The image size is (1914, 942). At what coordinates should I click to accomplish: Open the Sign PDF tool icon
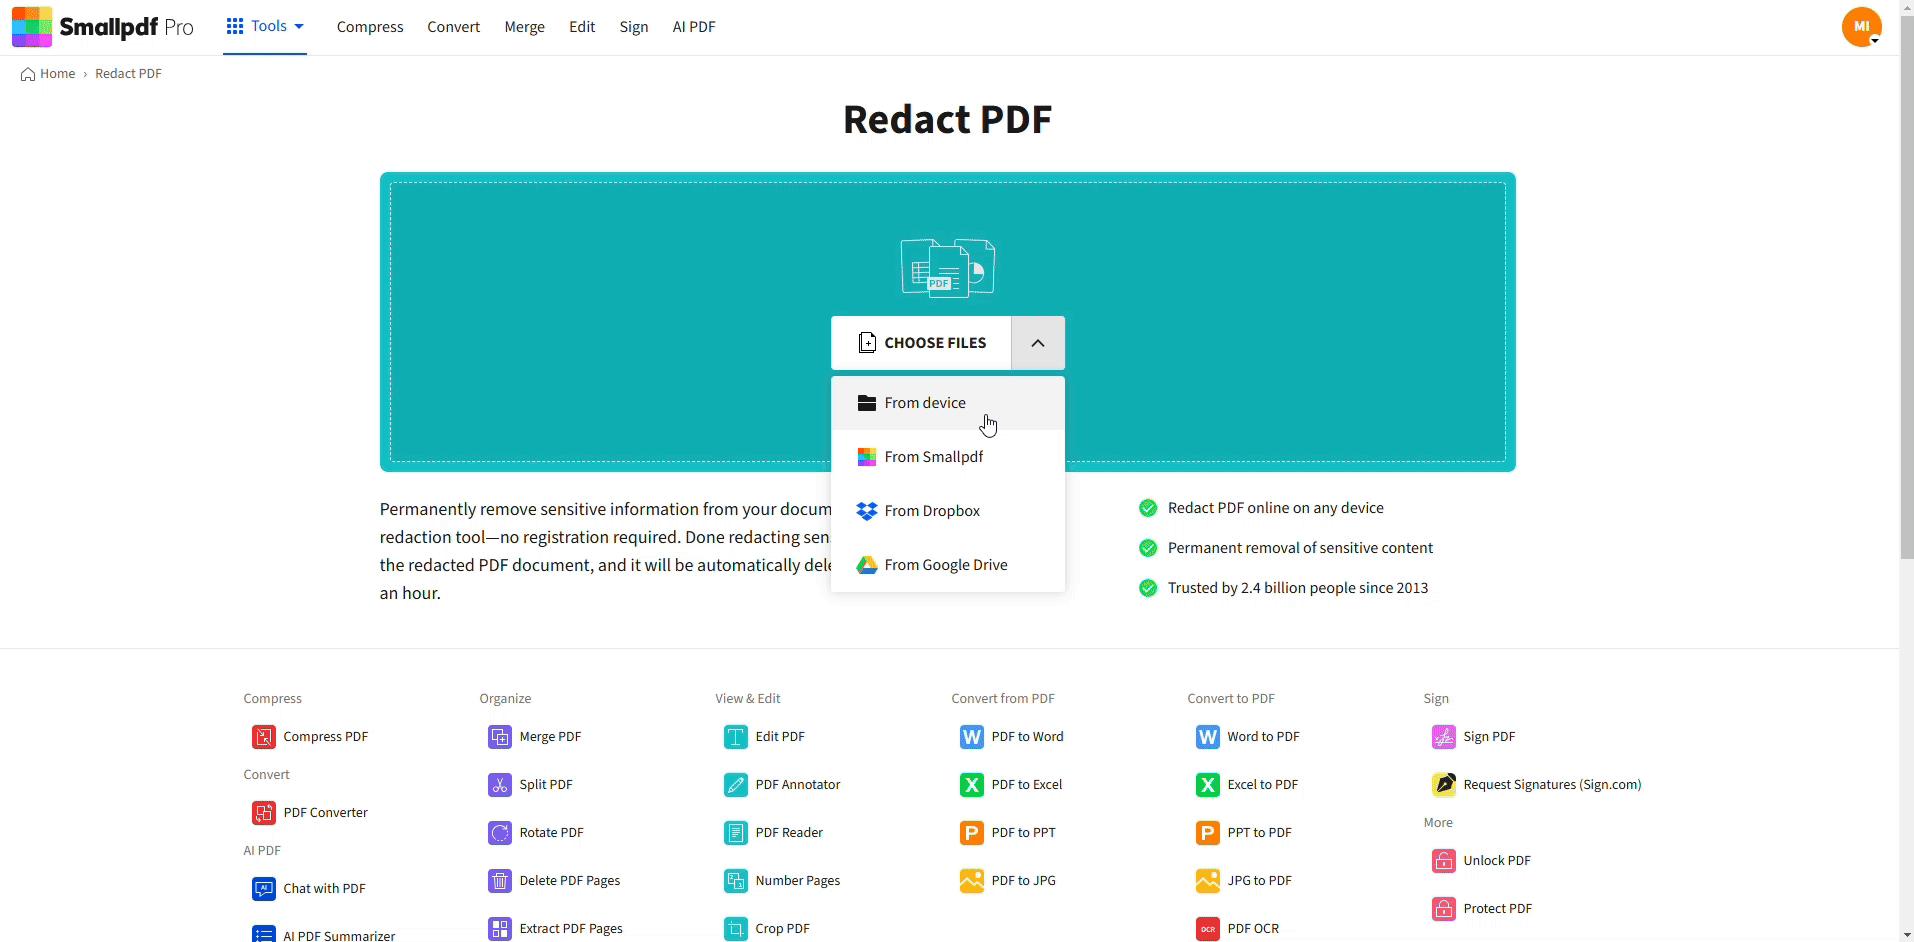tap(1445, 737)
